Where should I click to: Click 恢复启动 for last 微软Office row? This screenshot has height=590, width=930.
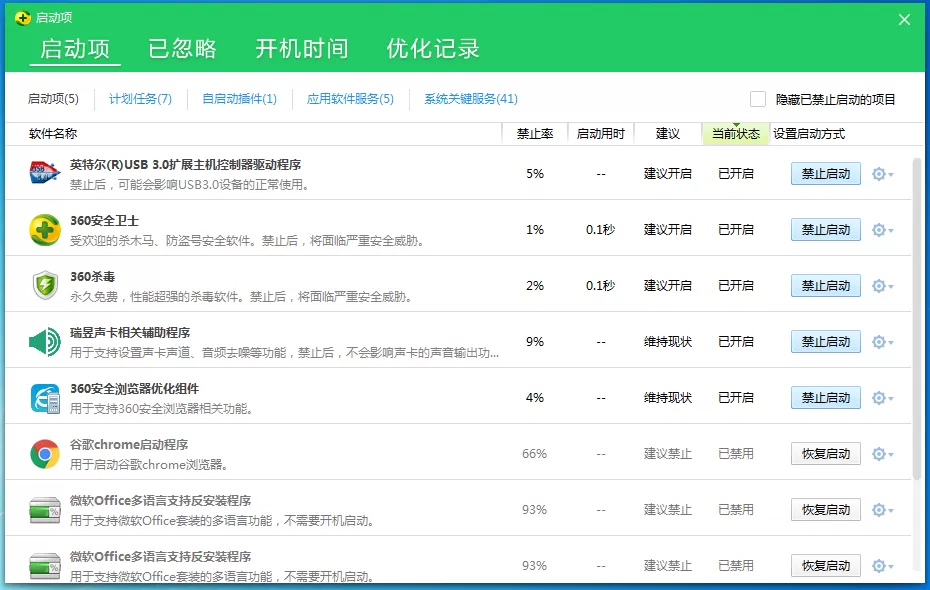(826, 566)
